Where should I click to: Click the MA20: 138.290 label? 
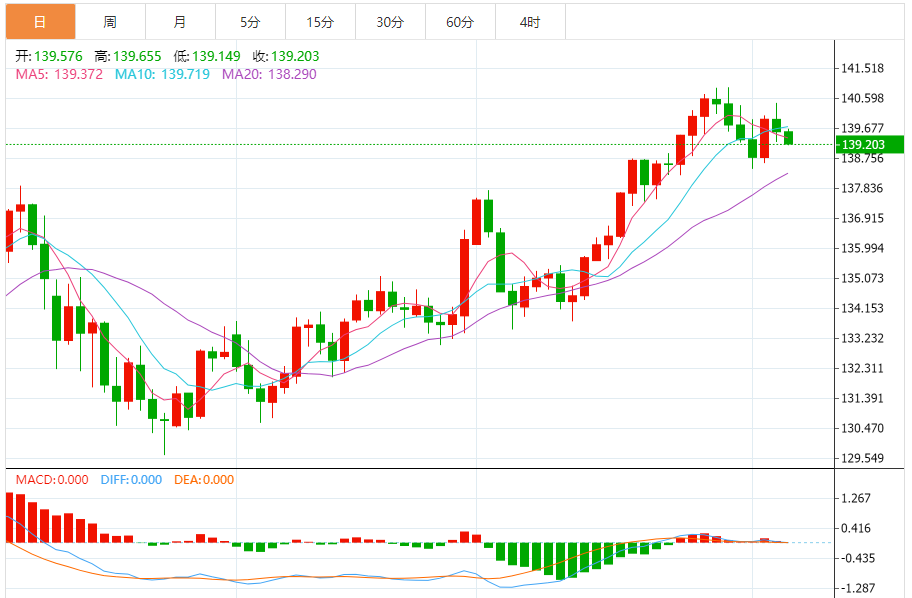(269, 74)
